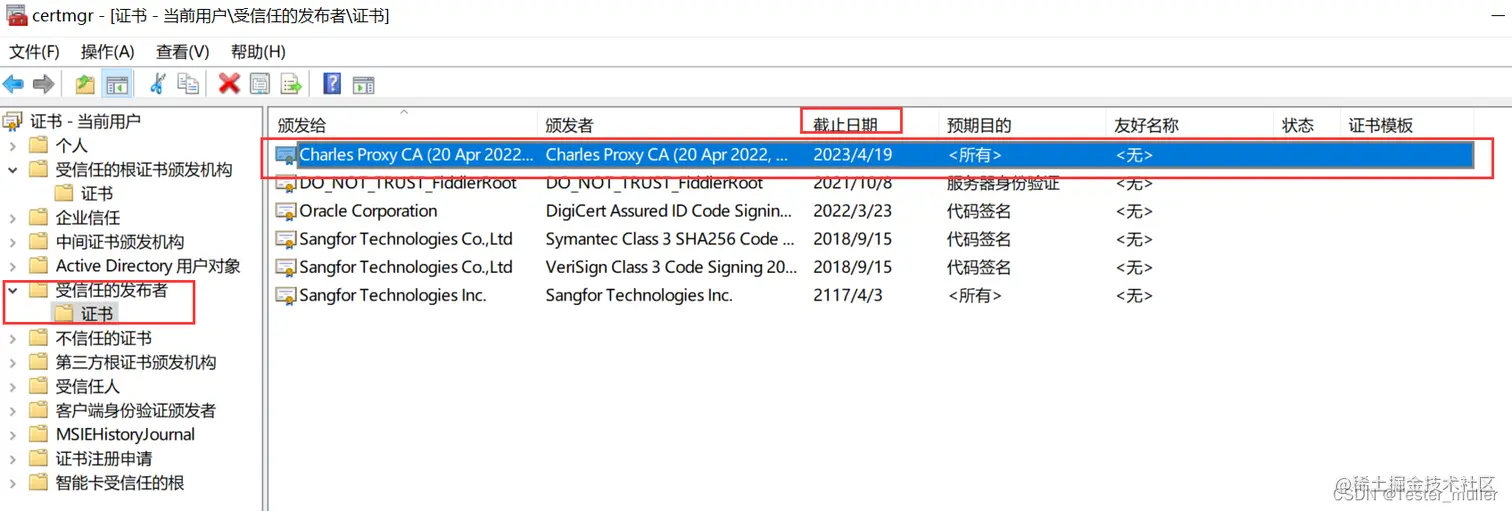Expand the 证书注册申请 node arrow
Screen dimensions: 1512x511
pyautogui.click(x=13, y=458)
